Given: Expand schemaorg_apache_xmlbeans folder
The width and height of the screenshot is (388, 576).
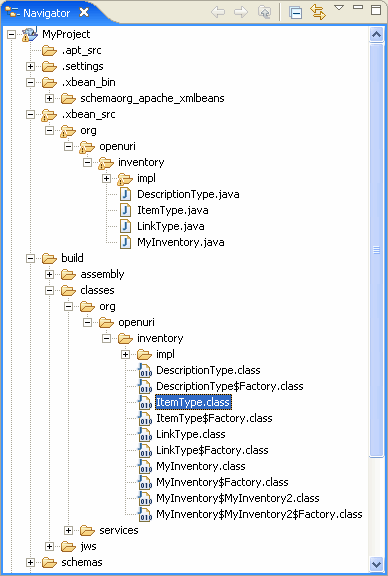Looking at the screenshot, I should [x=49, y=98].
